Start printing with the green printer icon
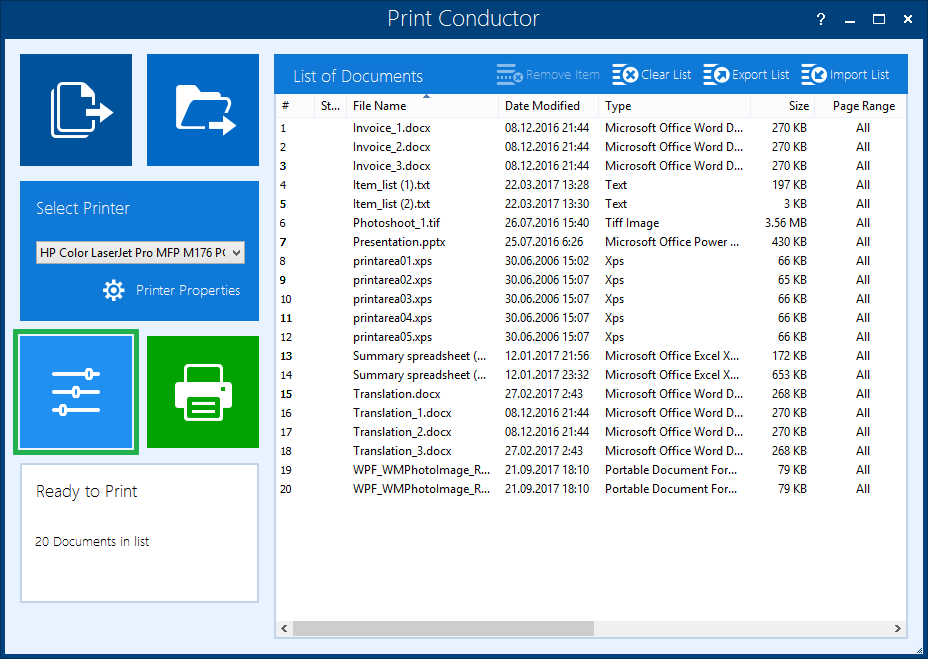This screenshot has height=659, width=928. tap(202, 391)
